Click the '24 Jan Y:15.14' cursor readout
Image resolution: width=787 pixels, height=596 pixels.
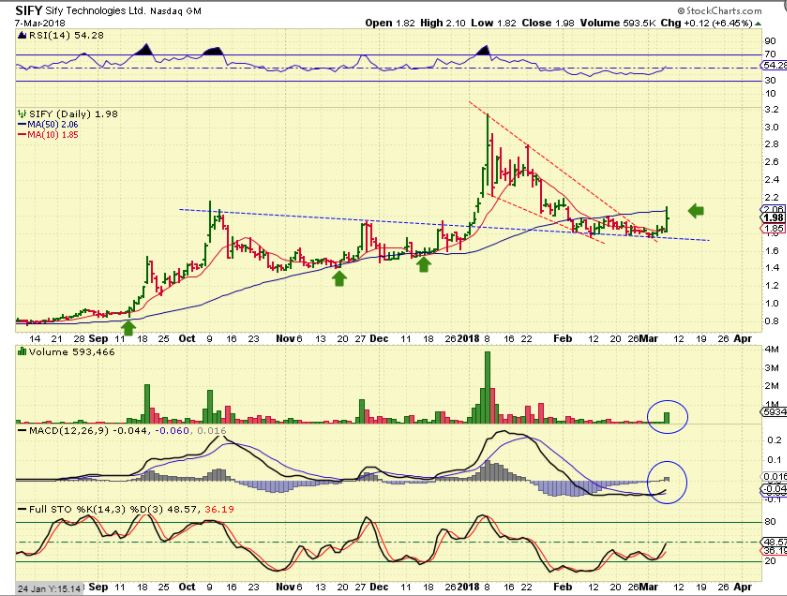(49, 588)
